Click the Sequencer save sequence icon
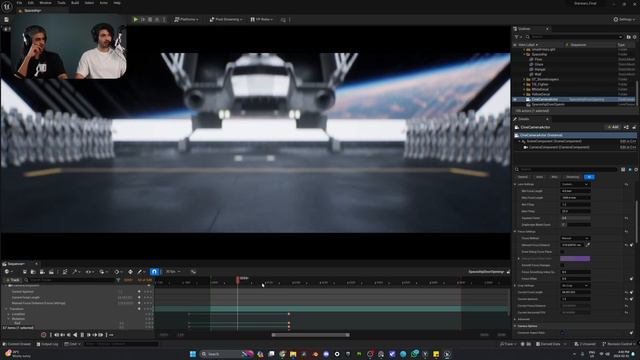The width and height of the screenshot is (640, 360). click(24, 271)
